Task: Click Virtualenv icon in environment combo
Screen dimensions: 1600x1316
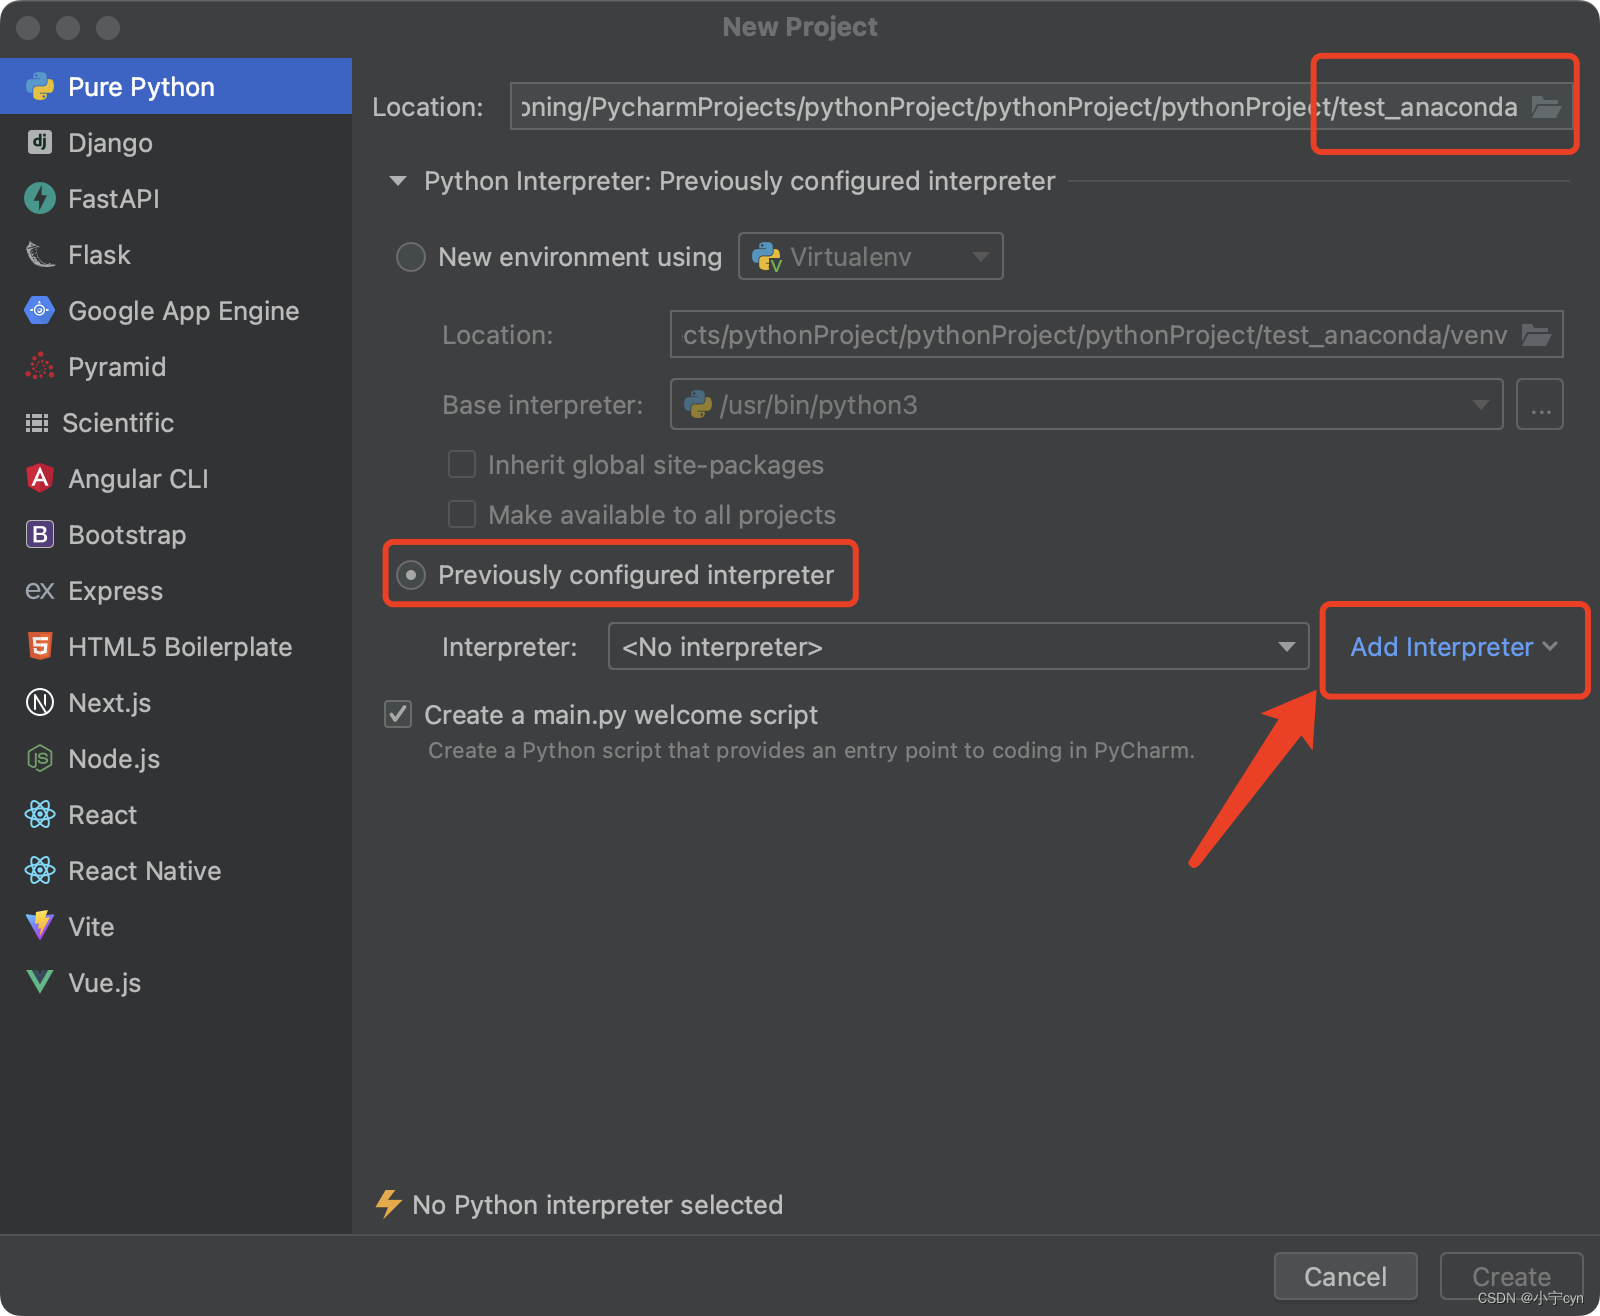Action: pos(767,257)
